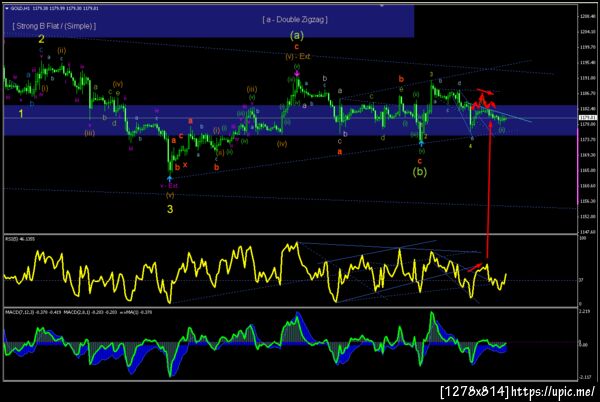The image size is (600, 402).
Task: Click the GOLD,H1 symbol price header
Action: click(54, 8)
